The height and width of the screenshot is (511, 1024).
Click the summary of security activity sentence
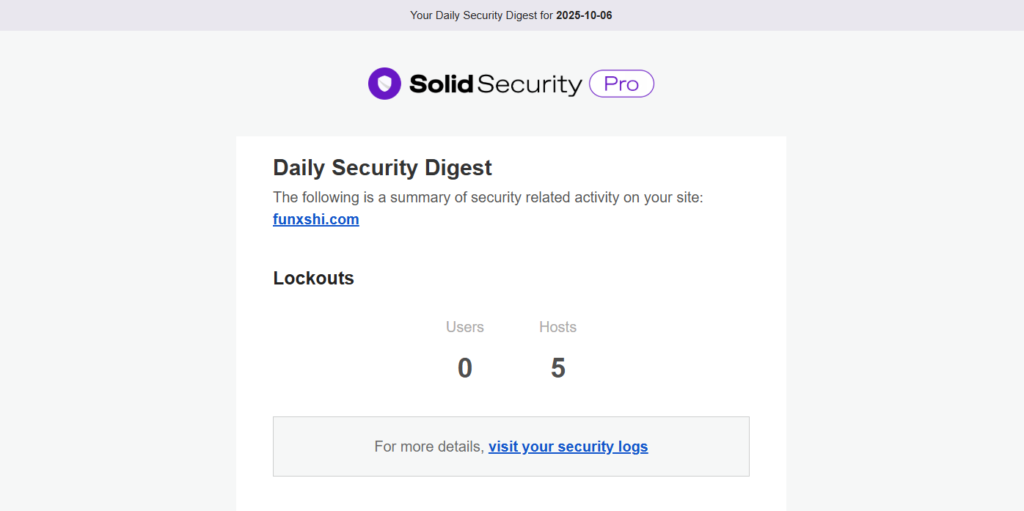tap(488, 198)
